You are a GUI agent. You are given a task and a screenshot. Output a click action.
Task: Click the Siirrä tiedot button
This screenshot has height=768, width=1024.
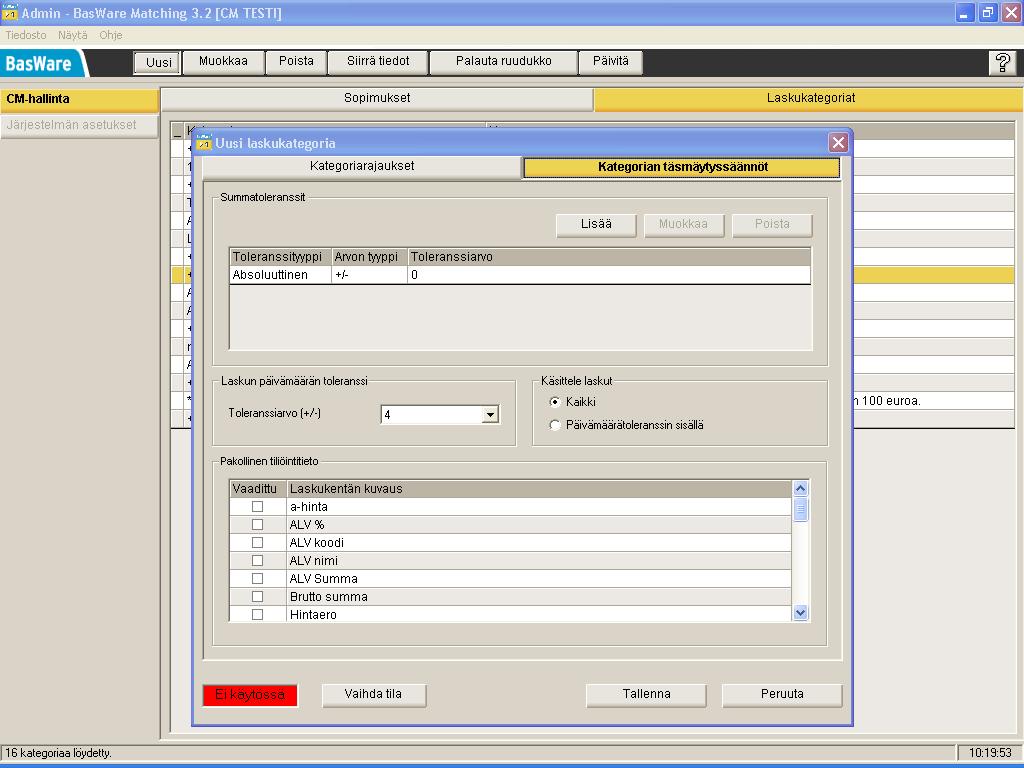377,62
